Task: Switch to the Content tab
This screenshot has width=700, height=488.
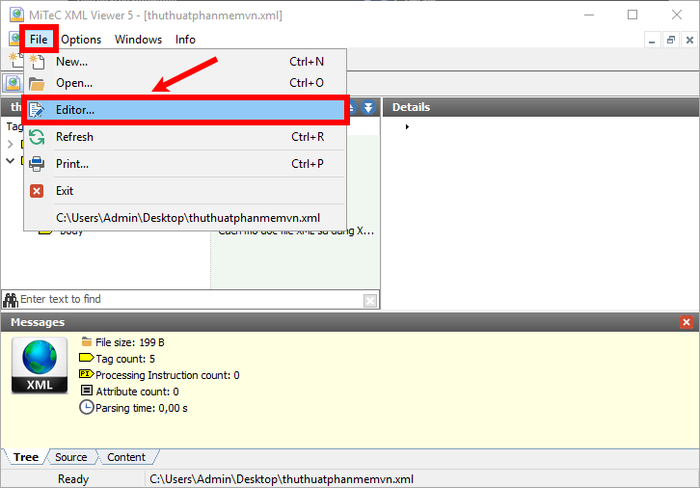Action: coord(126,457)
